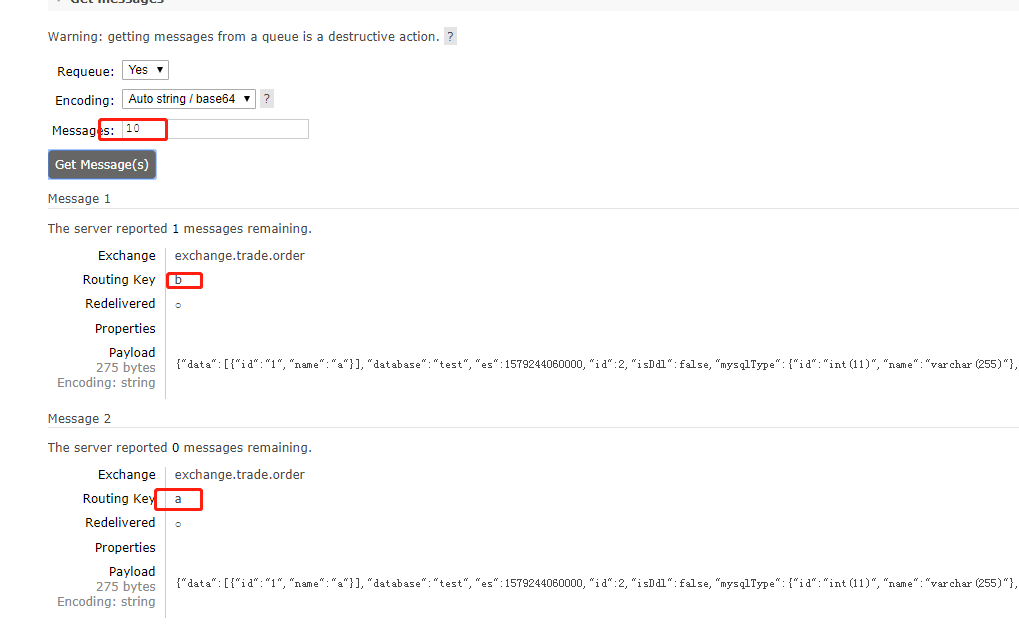Open the Encoding dropdown showing Auto string / base64
This screenshot has width=1019, height=635.
pos(188,98)
